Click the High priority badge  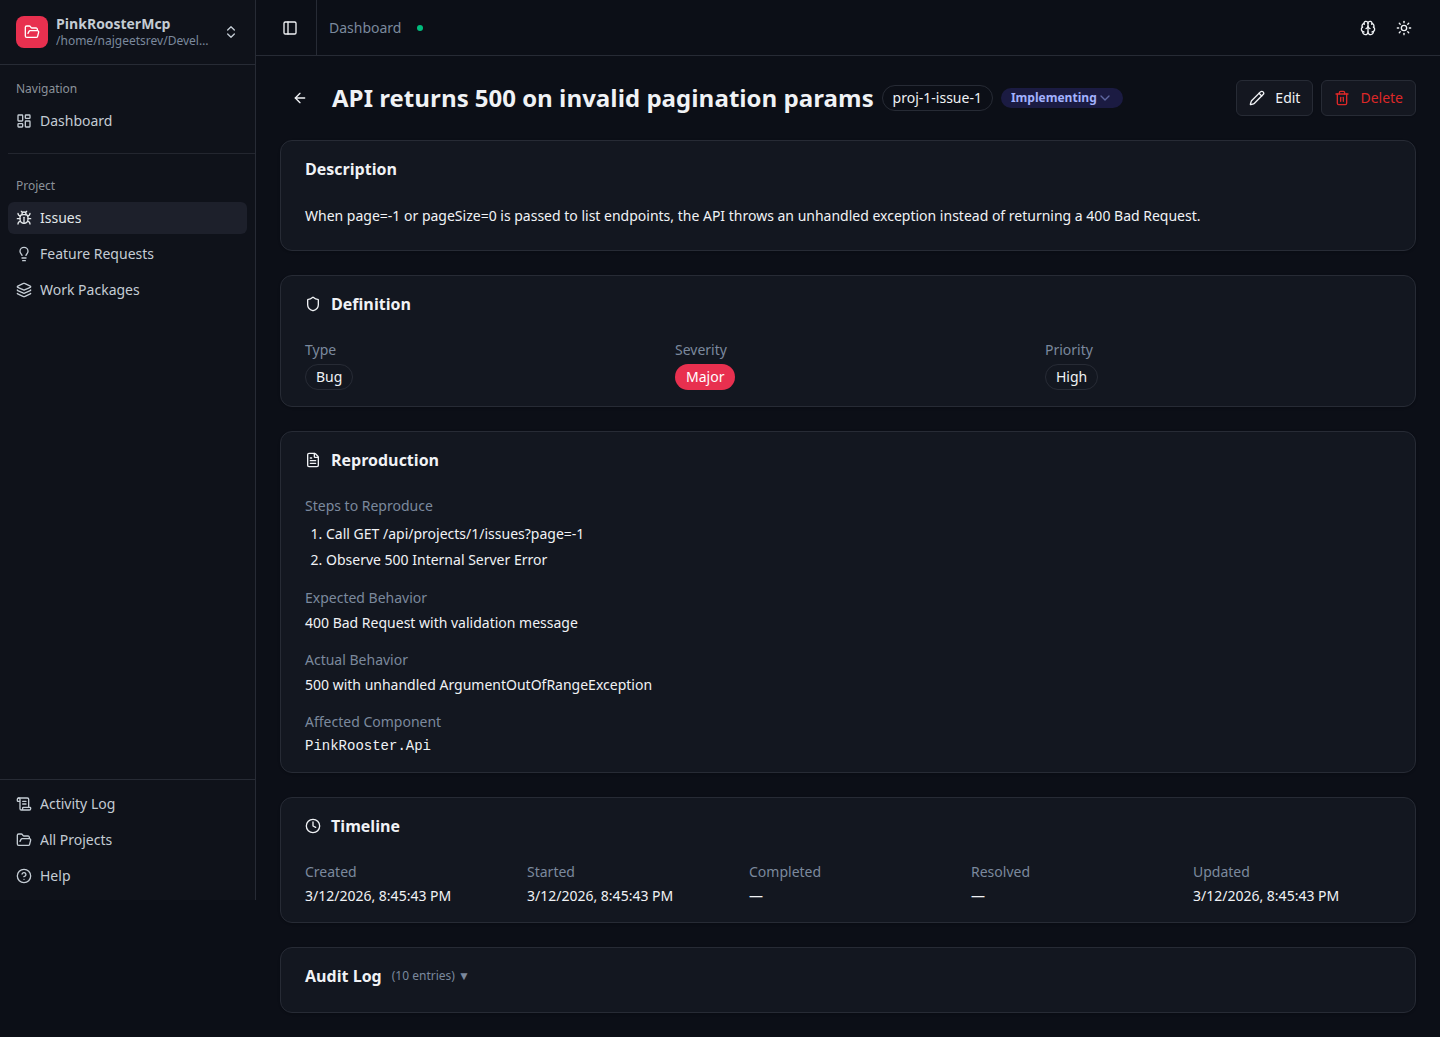[1071, 377]
